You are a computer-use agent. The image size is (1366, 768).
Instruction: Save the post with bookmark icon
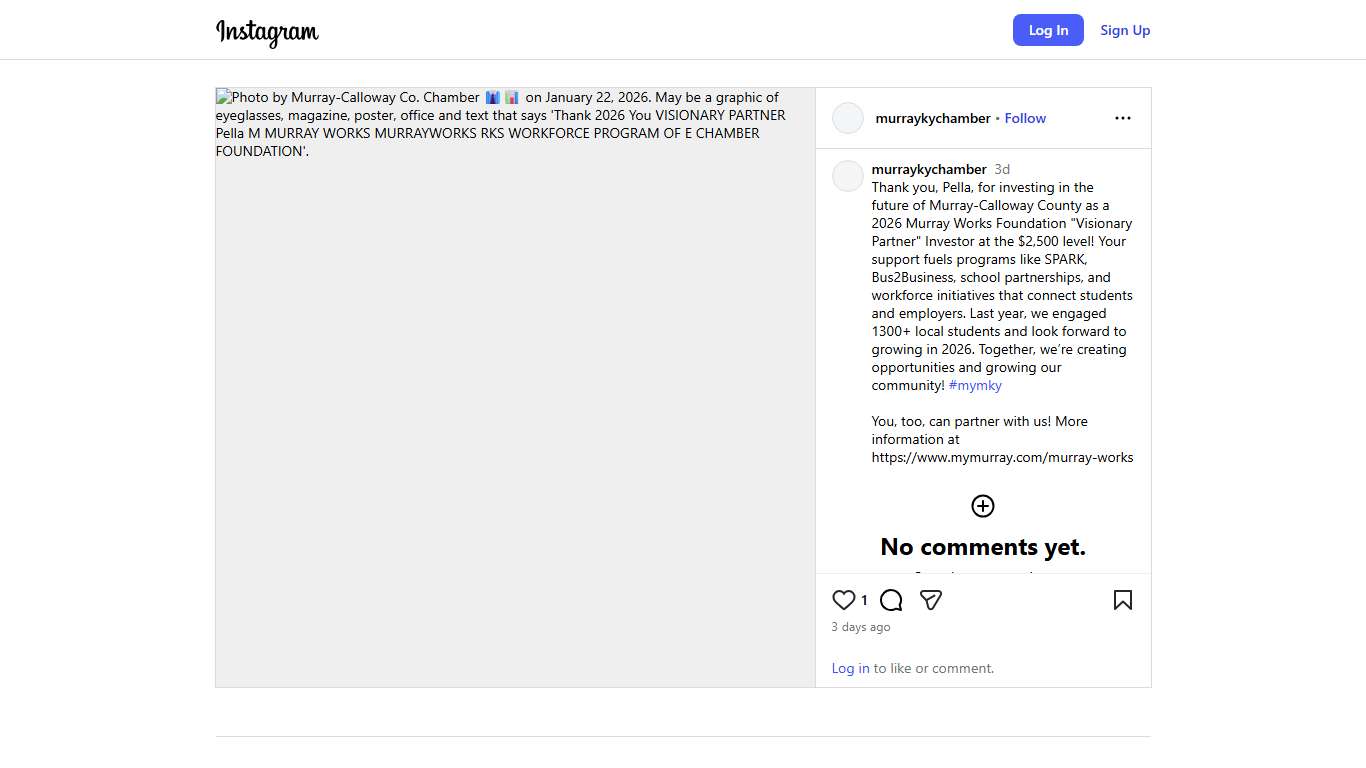pos(1123,600)
